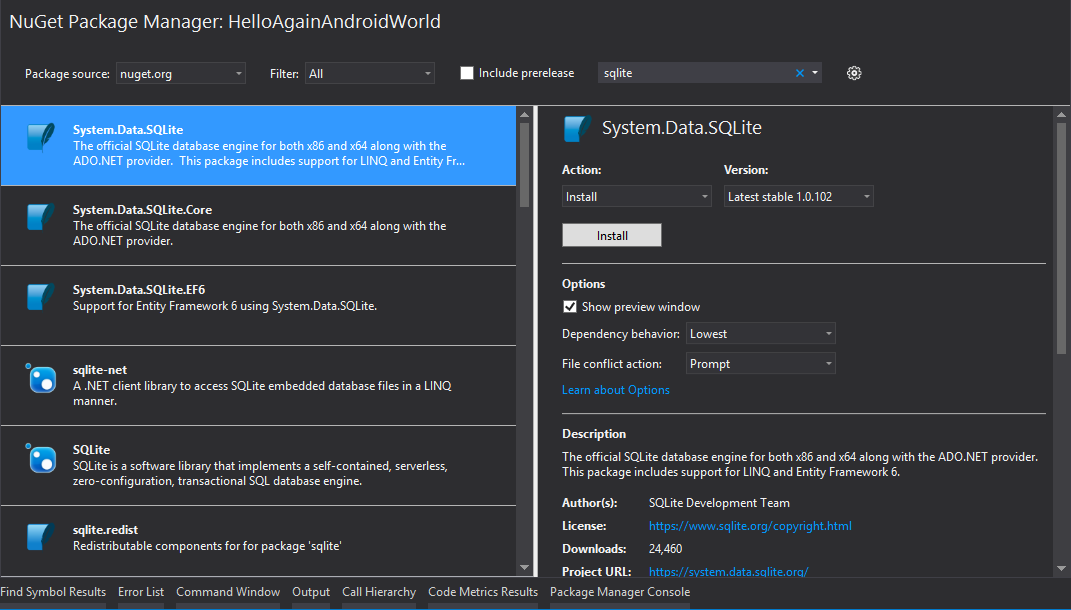Select the System.Data.SQLite.EF6 package icon
The height and width of the screenshot is (610, 1071).
click(x=41, y=297)
